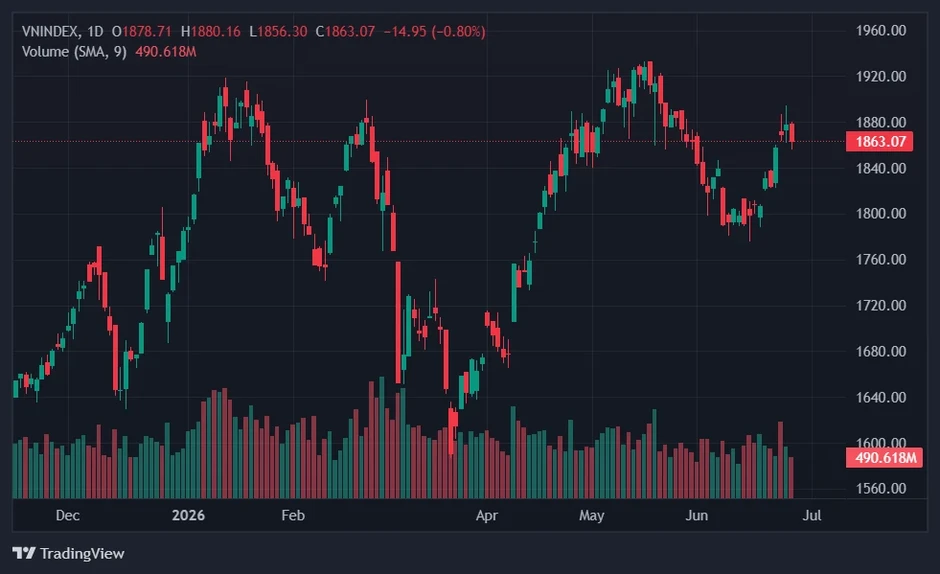The height and width of the screenshot is (574, 940).
Task: Click the Jul time axis label
Action: tap(812, 515)
